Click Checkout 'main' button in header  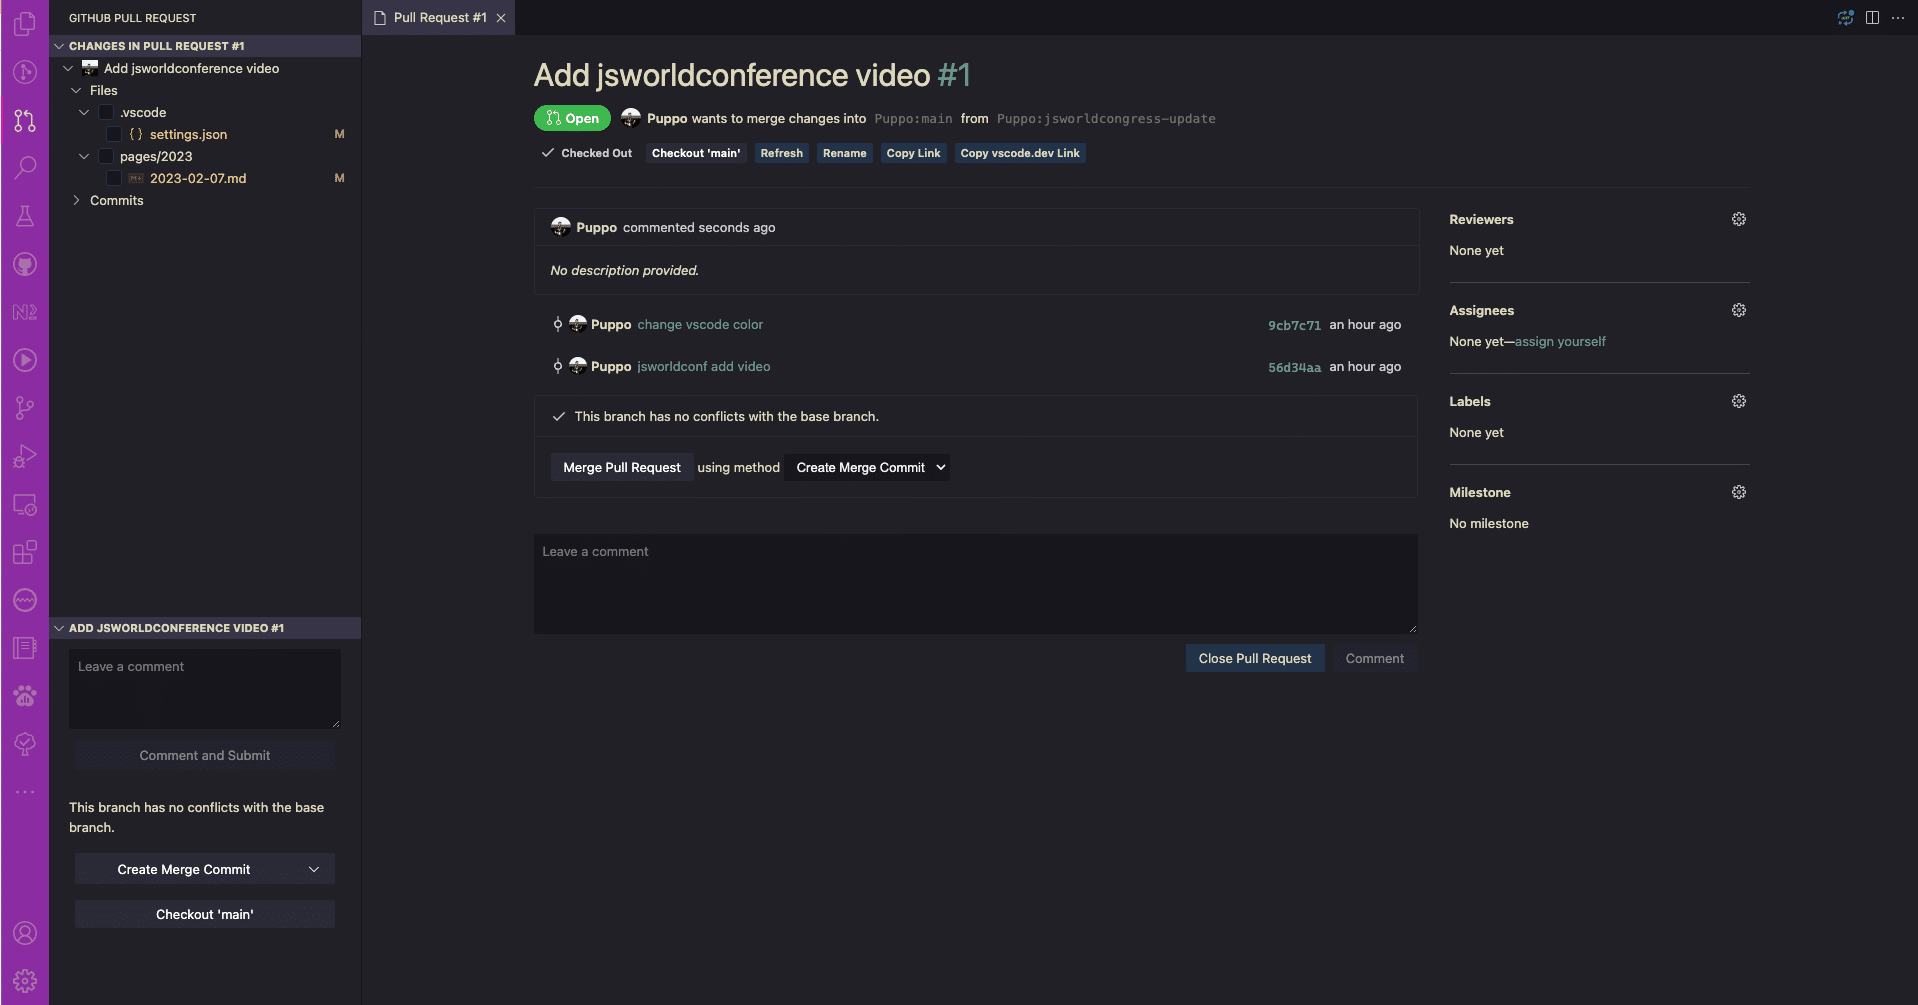pos(696,153)
